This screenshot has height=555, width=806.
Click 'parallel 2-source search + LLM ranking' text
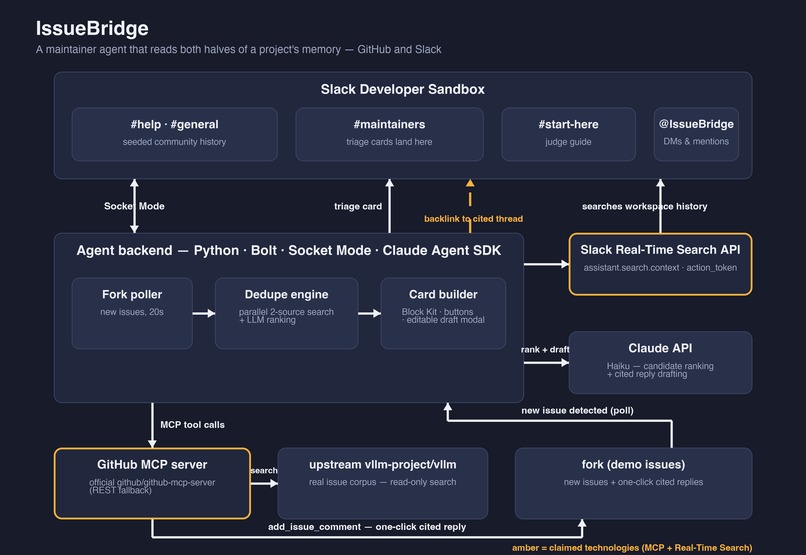286,316
